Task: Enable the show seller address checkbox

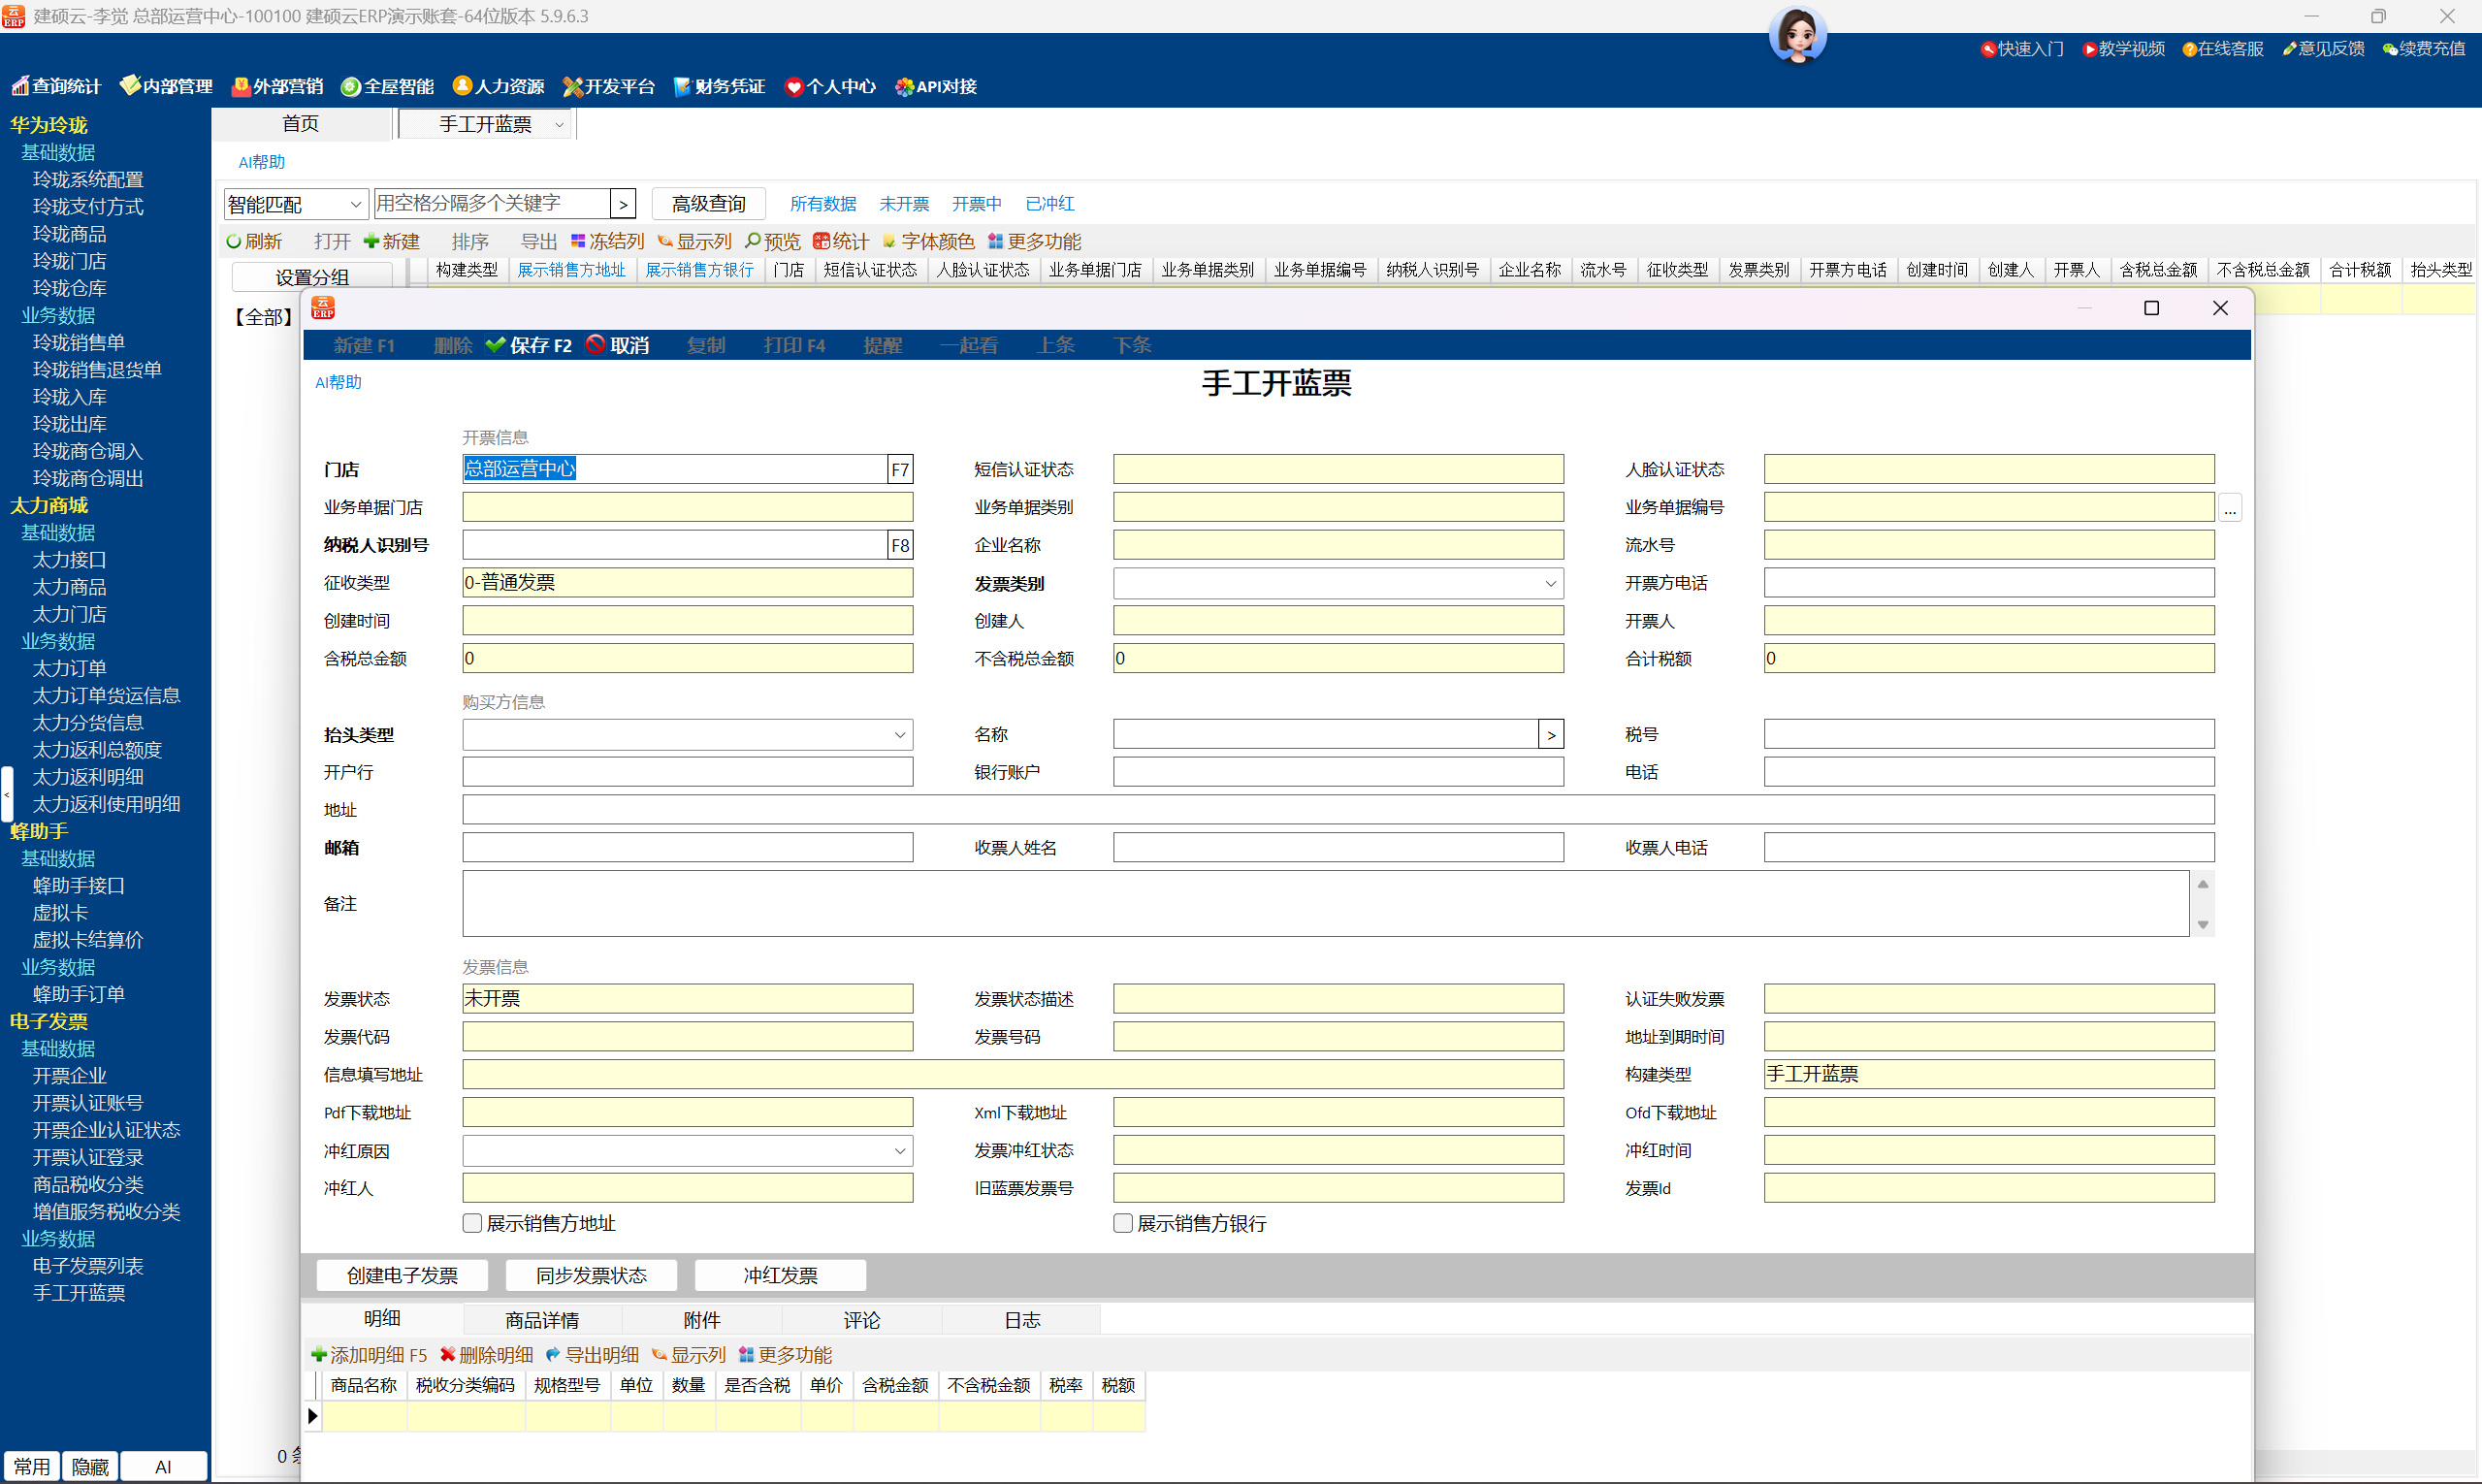Action: pyautogui.click(x=473, y=1223)
